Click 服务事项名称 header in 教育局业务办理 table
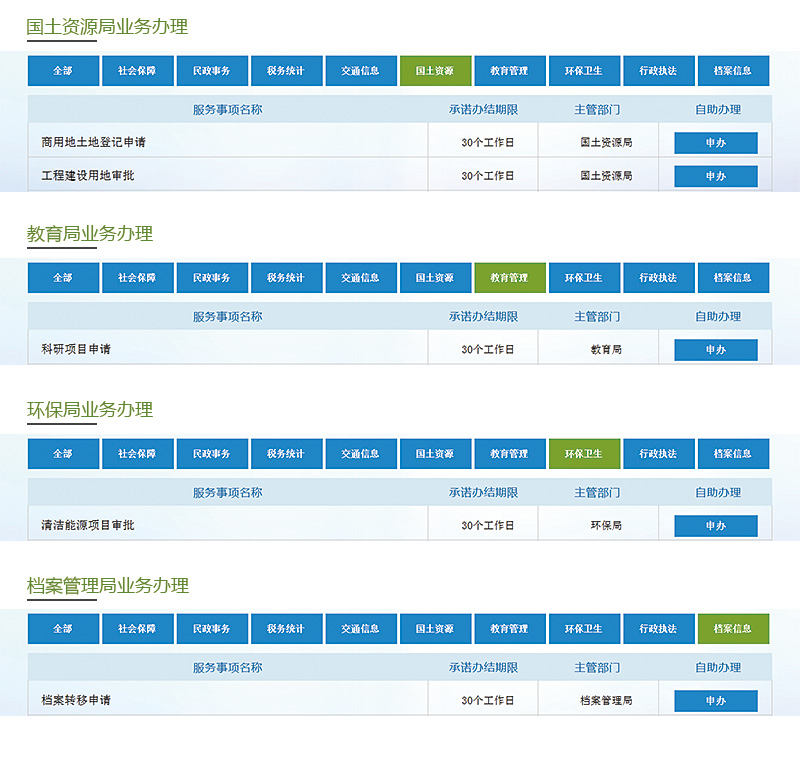The width and height of the screenshot is (800, 763). click(x=228, y=317)
